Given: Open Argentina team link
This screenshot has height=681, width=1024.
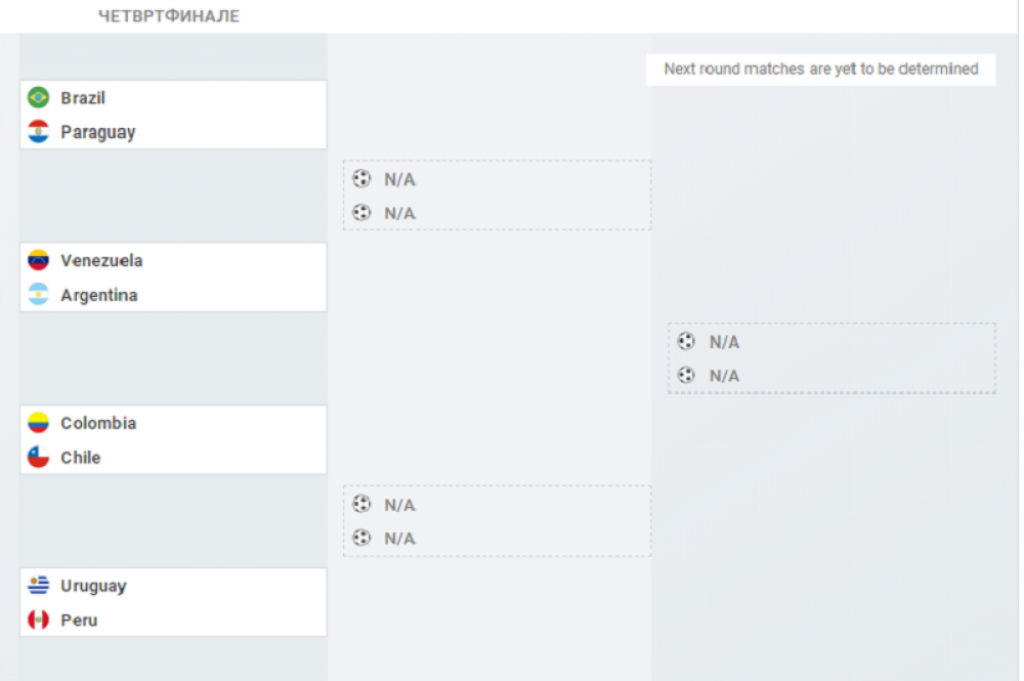Looking at the screenshot, I should pos(99,295).
